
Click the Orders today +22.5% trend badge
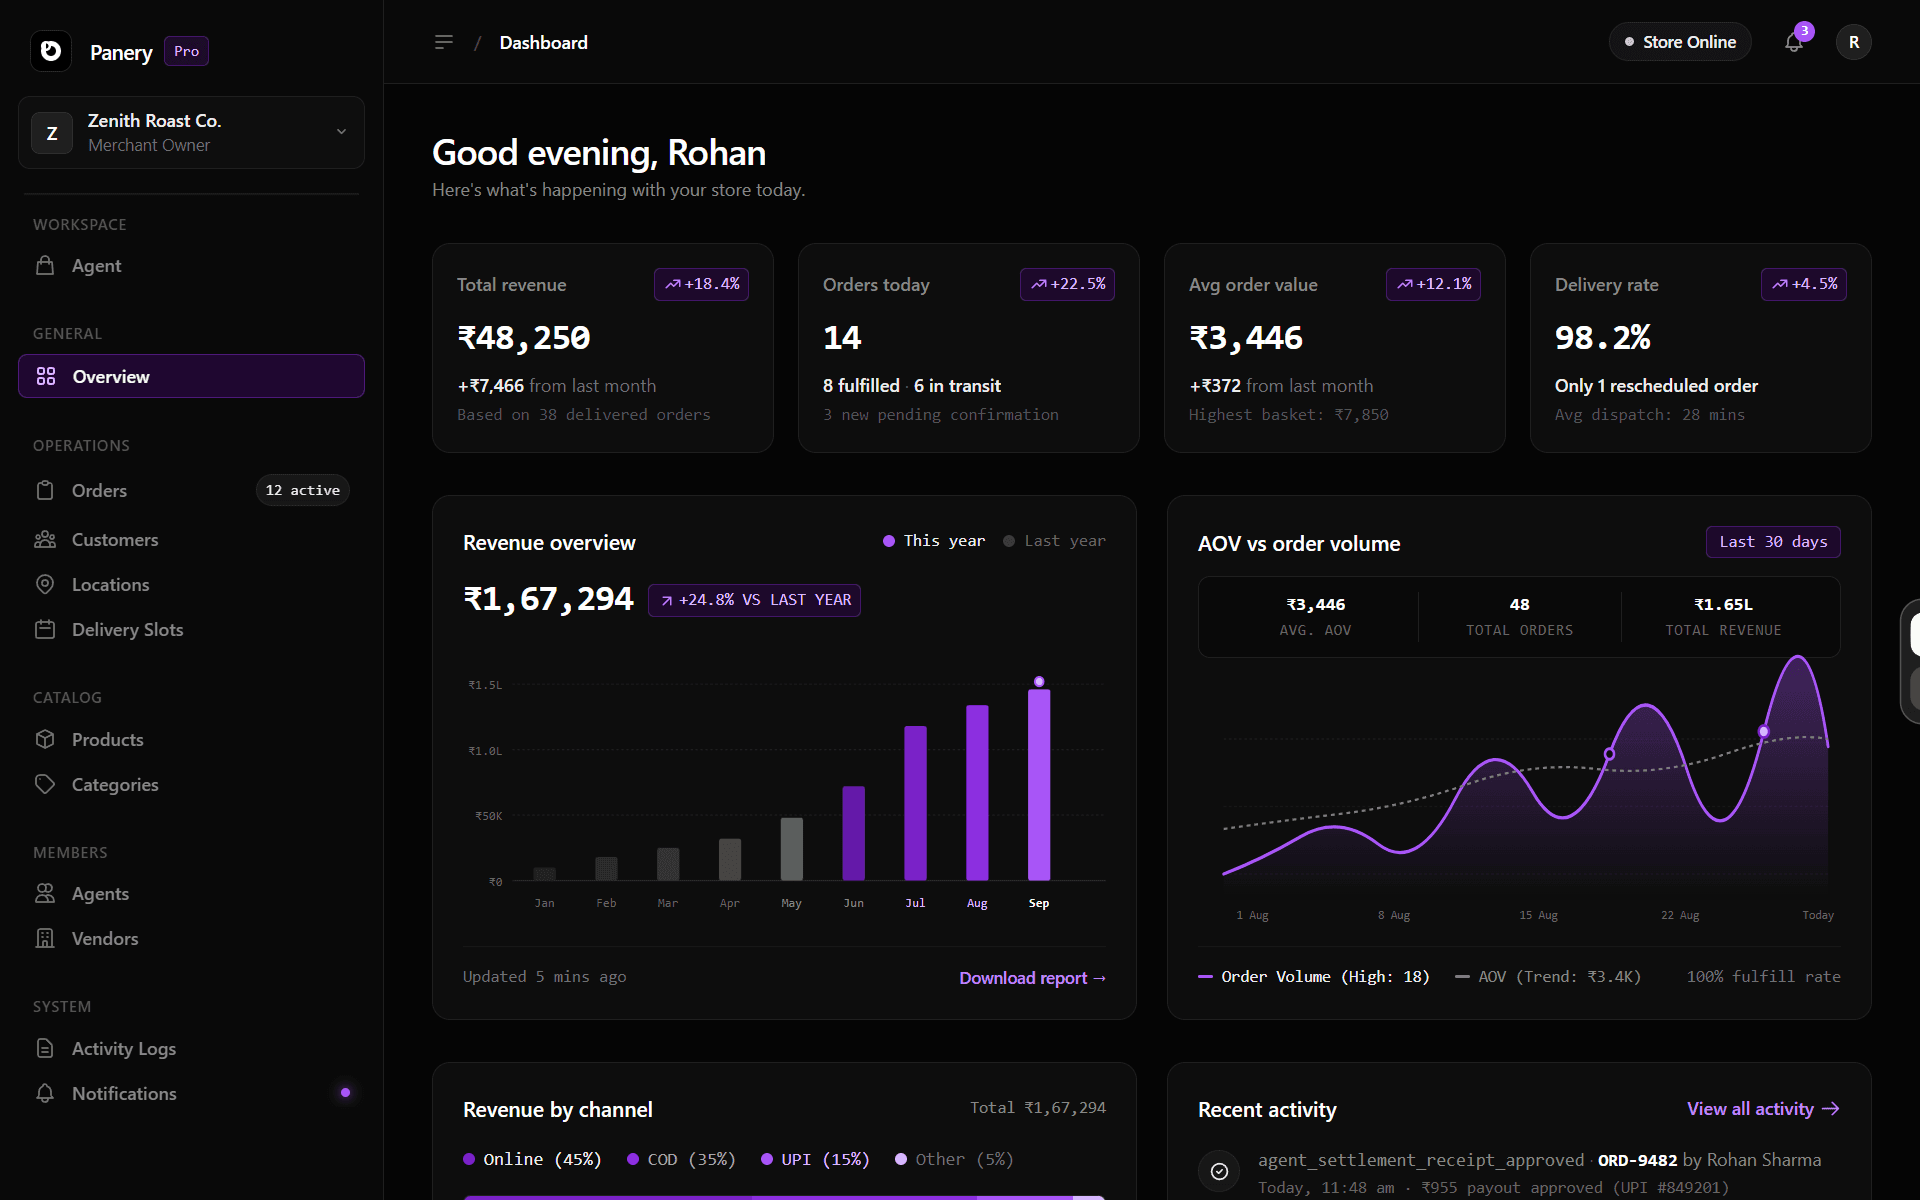point(1067,284)
